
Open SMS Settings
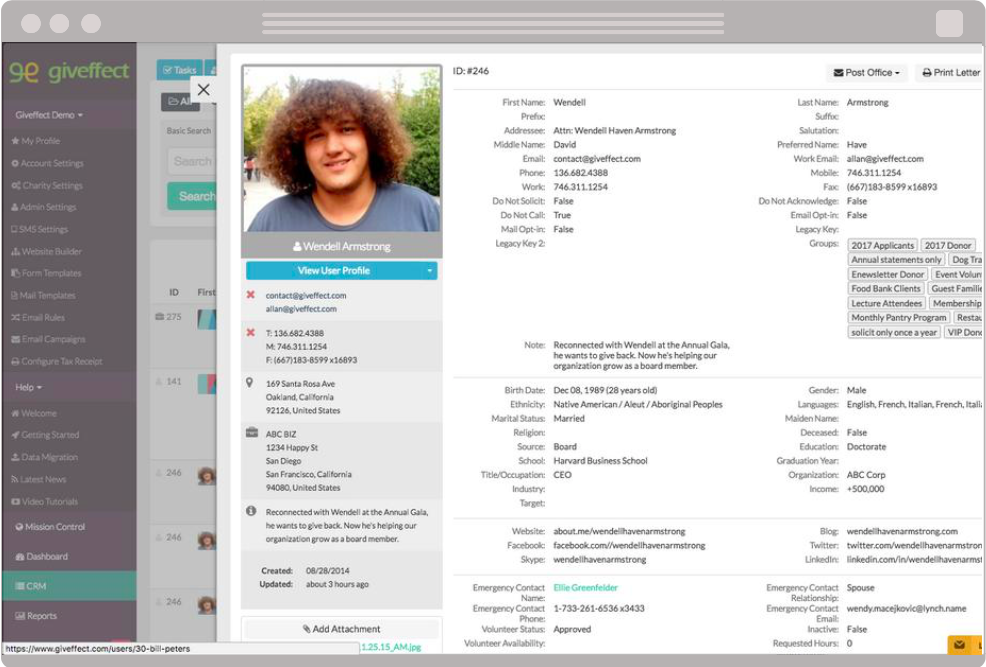tap(39, 229)
